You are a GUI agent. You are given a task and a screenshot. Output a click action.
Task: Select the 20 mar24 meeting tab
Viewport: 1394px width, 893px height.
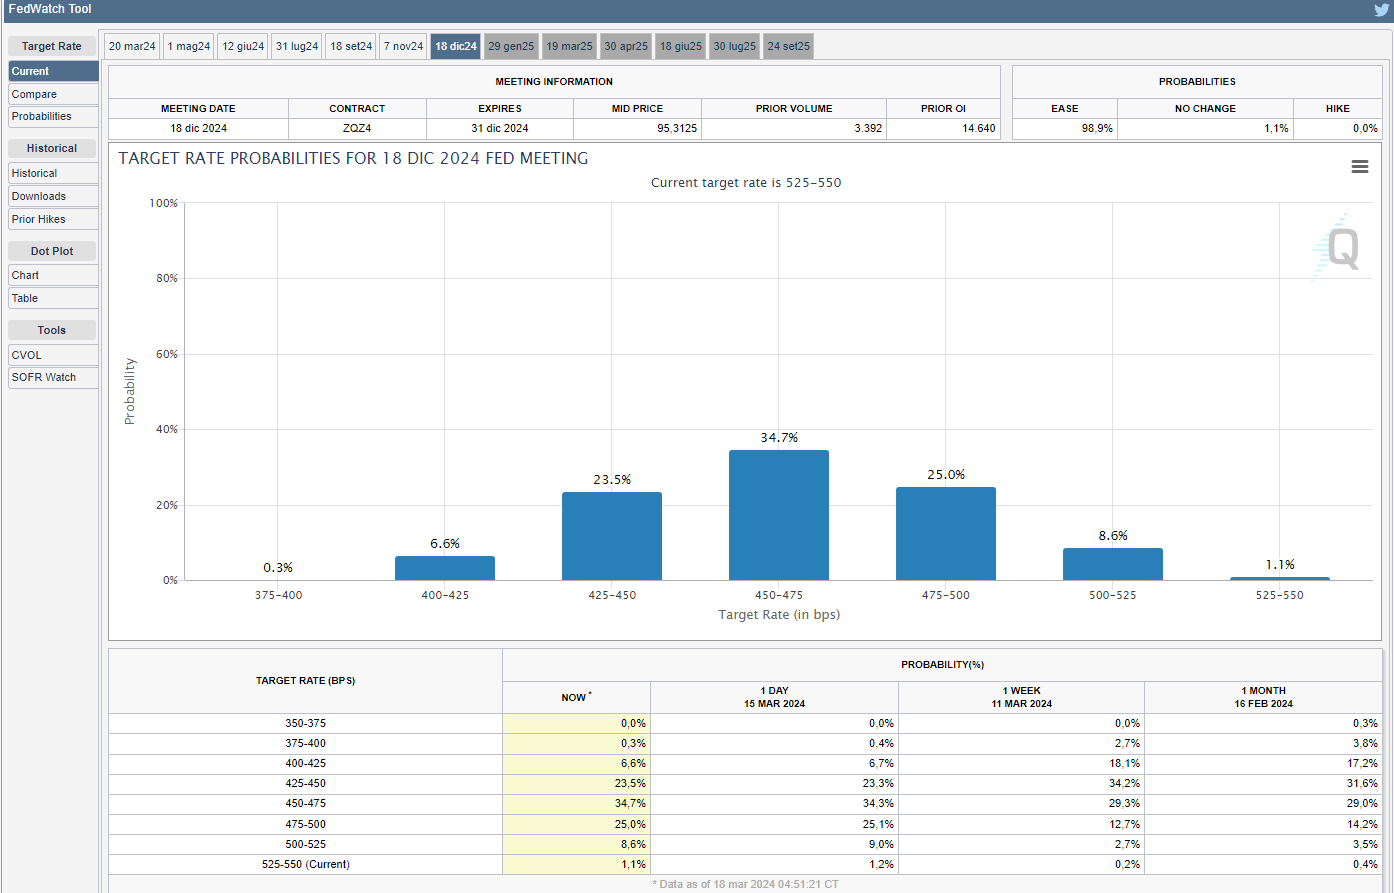(x=132, y=46)
